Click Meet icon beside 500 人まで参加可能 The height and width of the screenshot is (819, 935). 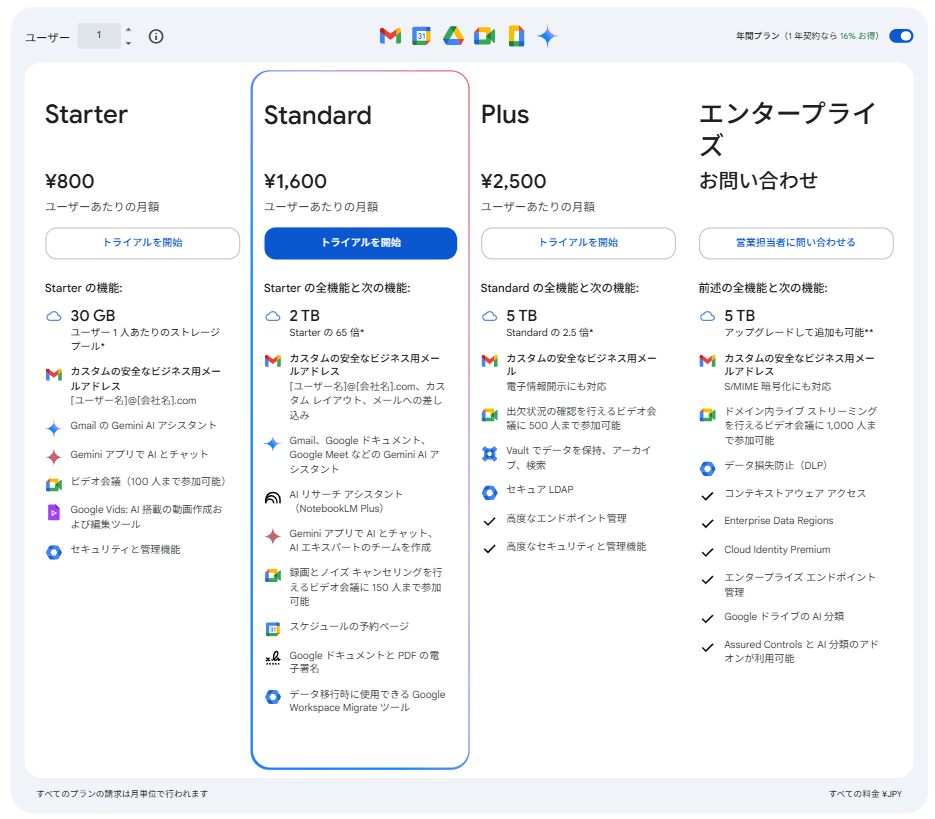490,415
